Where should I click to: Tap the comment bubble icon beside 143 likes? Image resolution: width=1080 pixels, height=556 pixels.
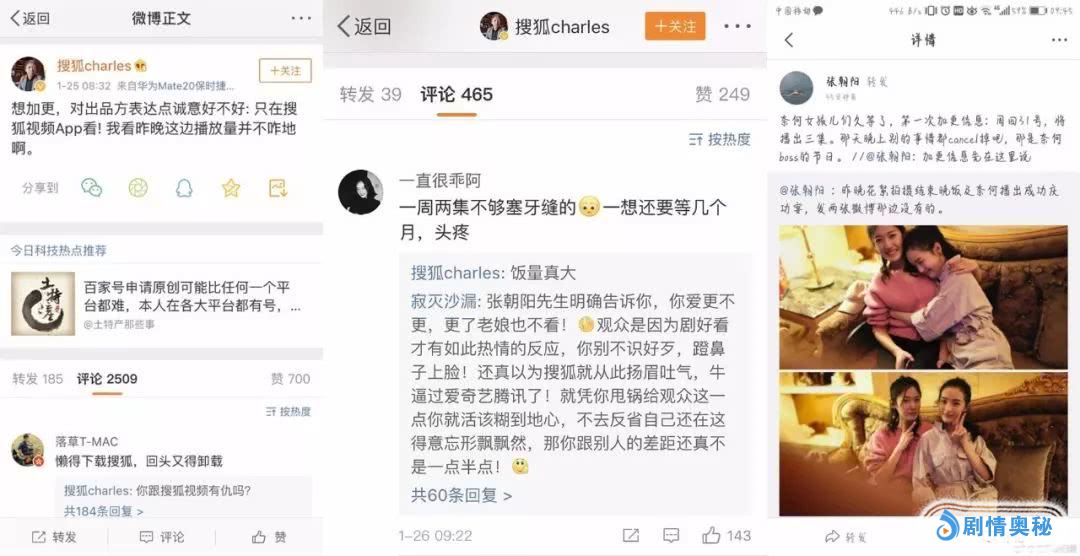point(671,535)
